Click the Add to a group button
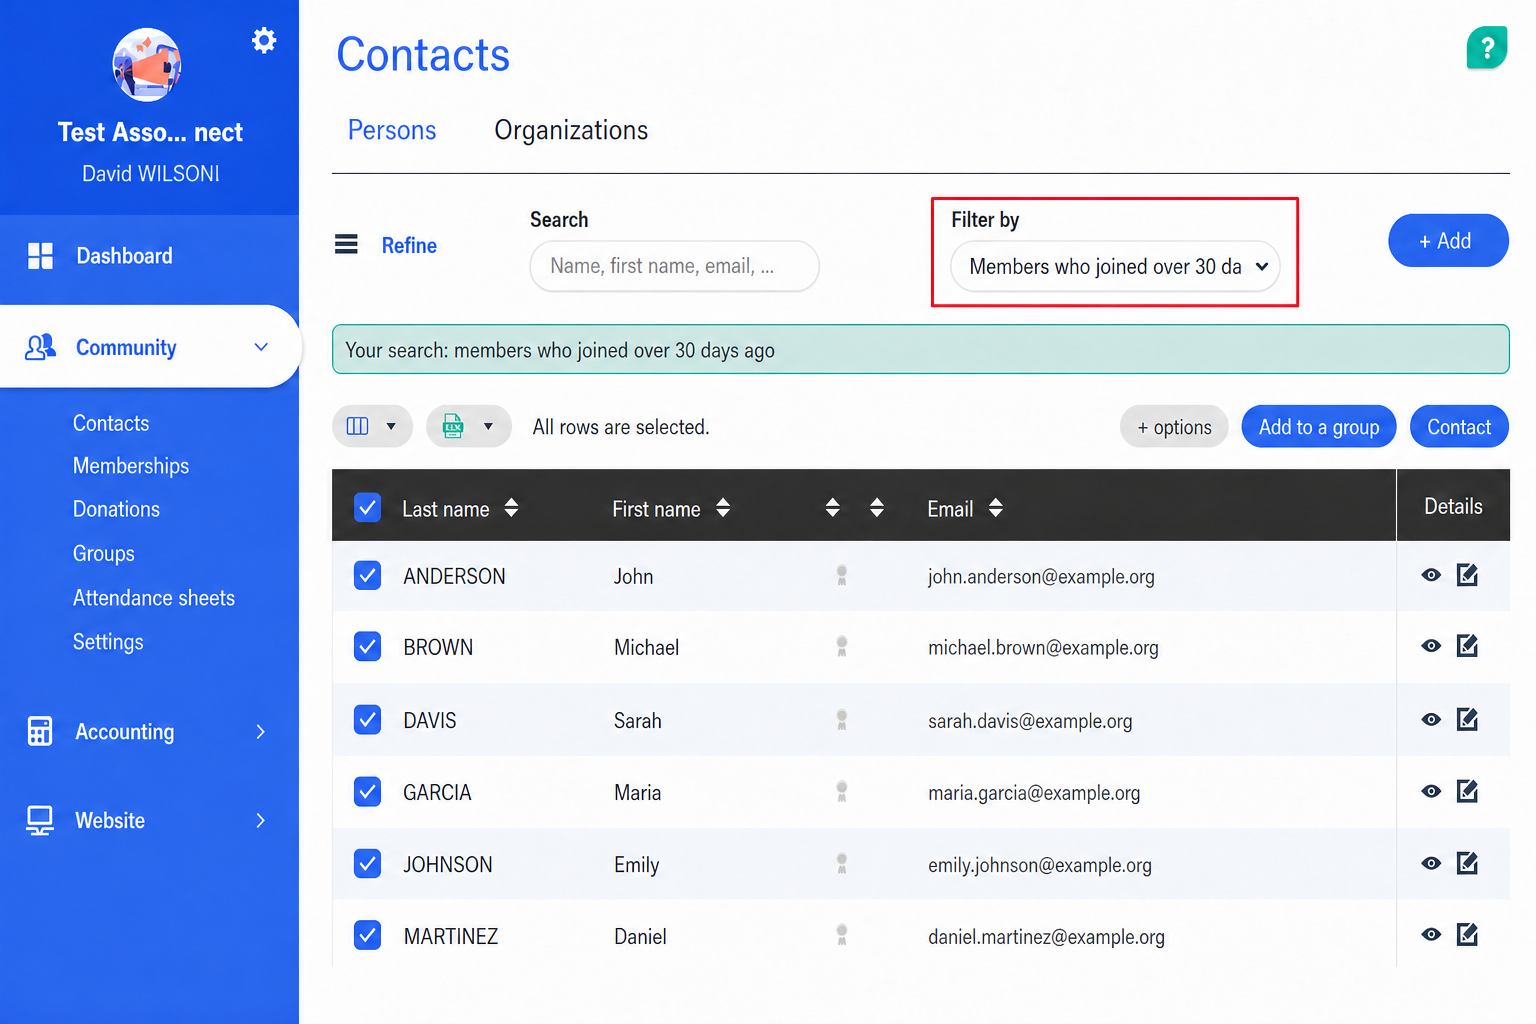Screen dimensions: 1536x1024 [x=1318, y=426]
